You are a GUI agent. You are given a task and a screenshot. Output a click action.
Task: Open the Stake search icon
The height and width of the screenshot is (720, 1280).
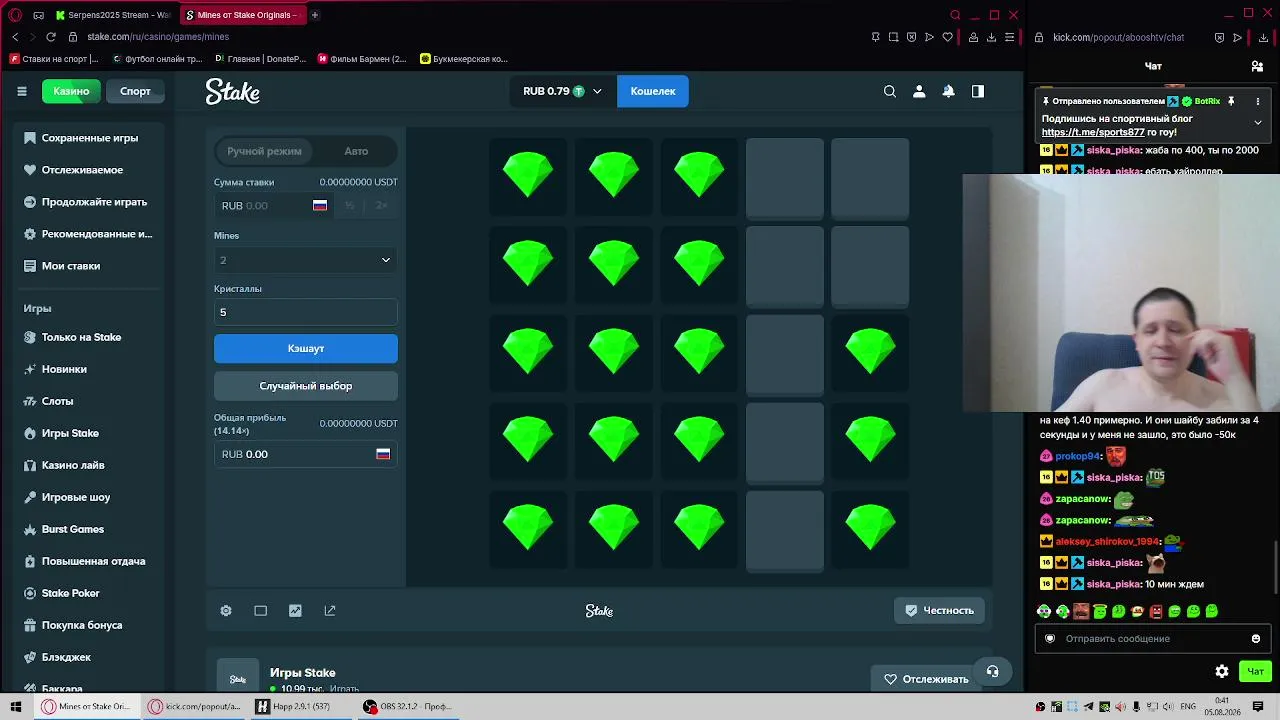(889, 91)
